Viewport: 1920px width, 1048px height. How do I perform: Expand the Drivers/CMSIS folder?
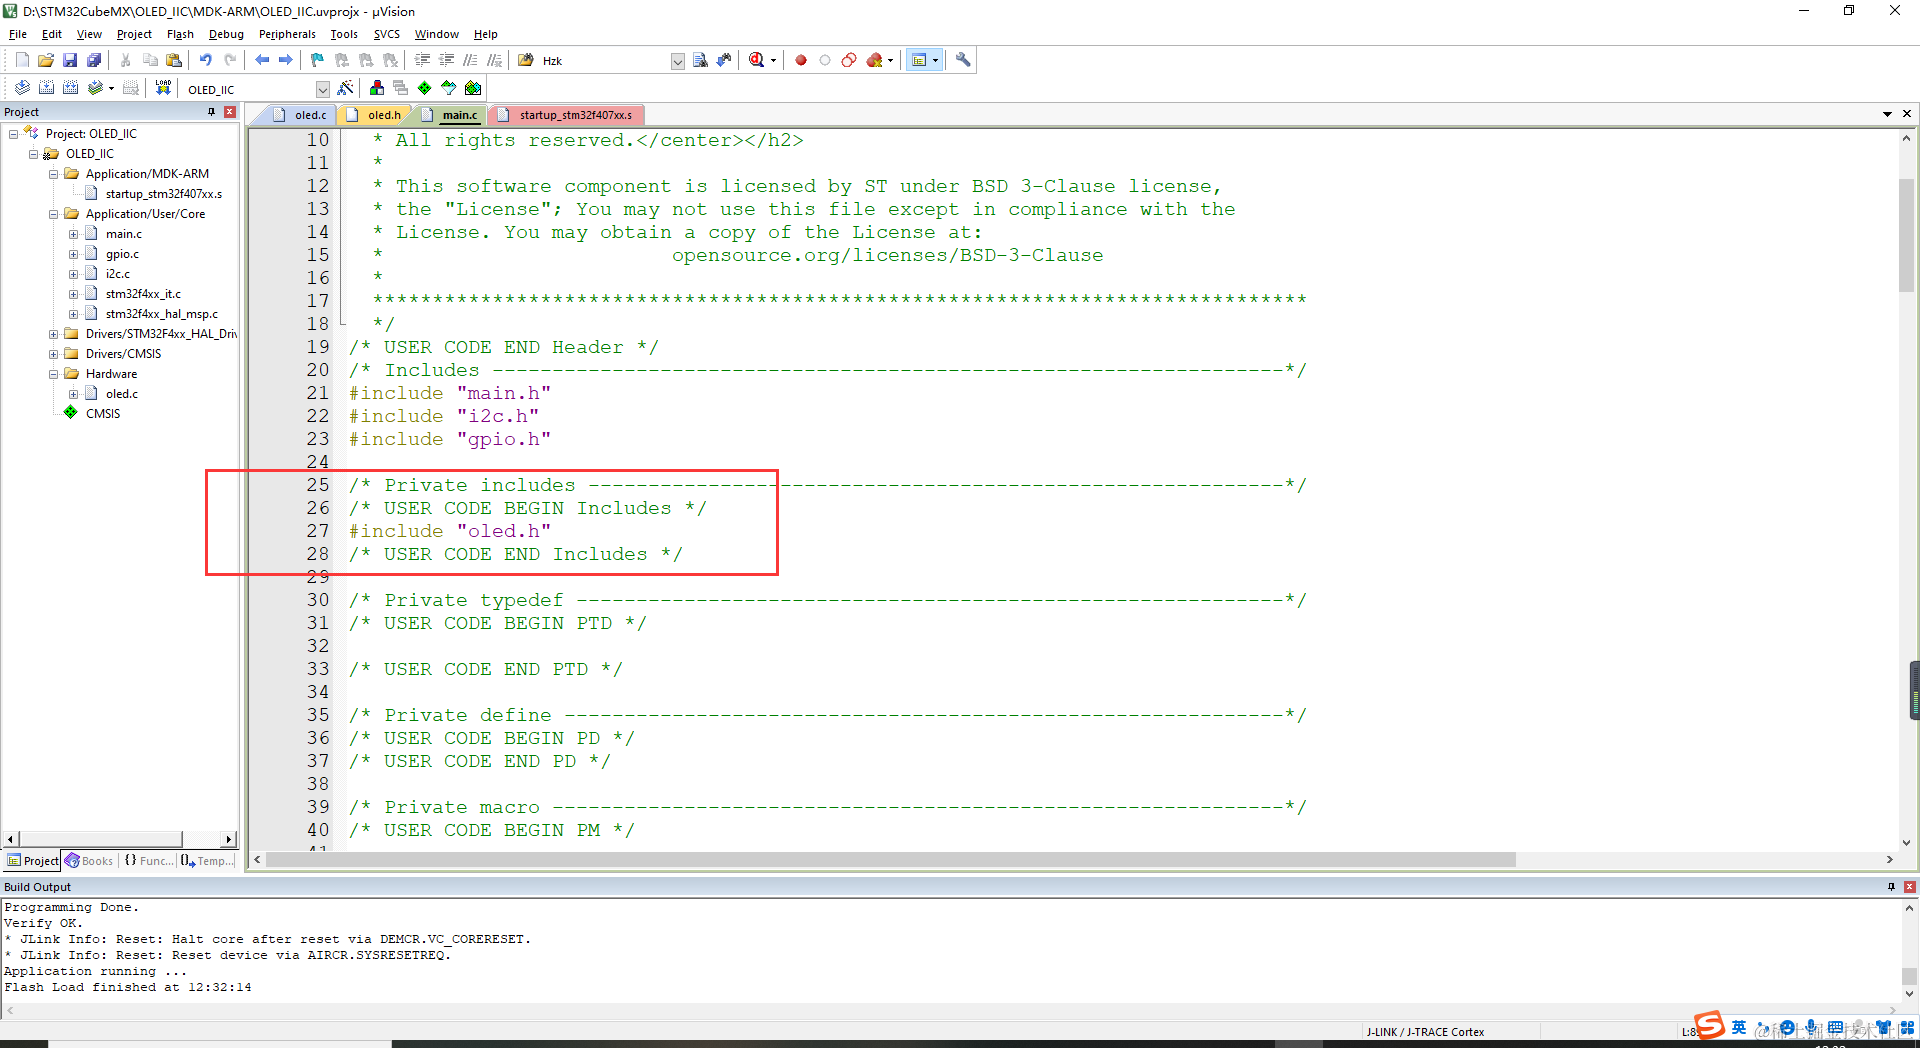[x=54, y=354]
